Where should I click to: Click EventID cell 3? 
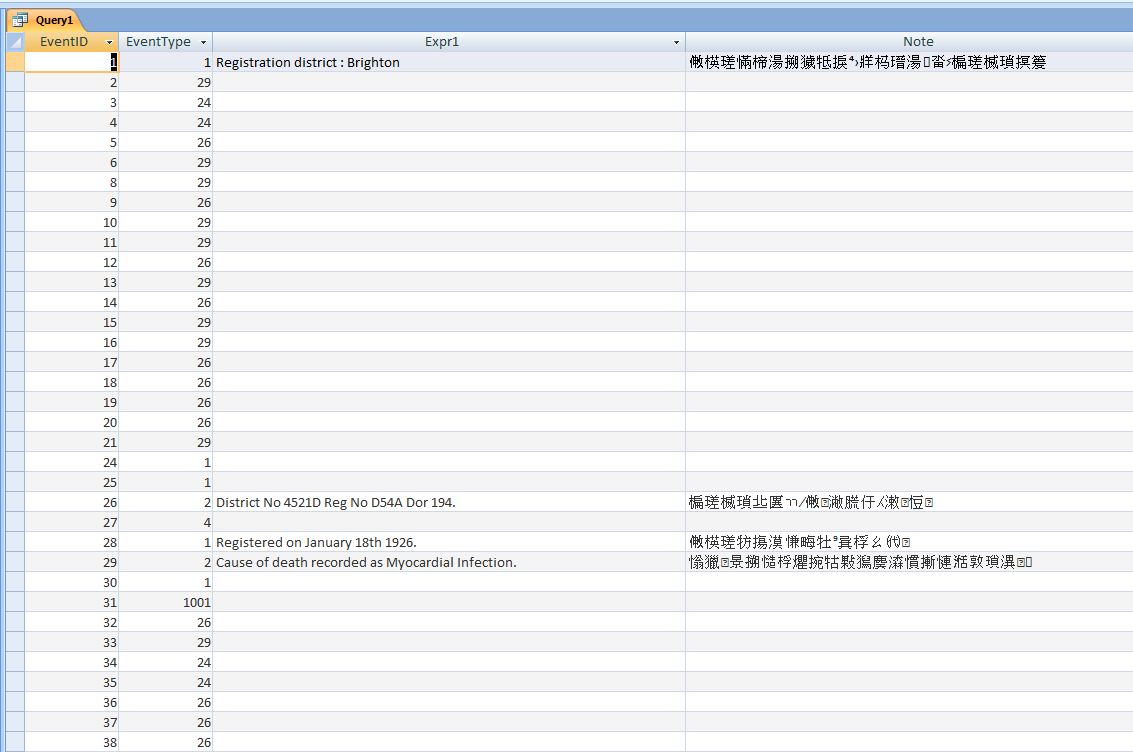(72, 103)
